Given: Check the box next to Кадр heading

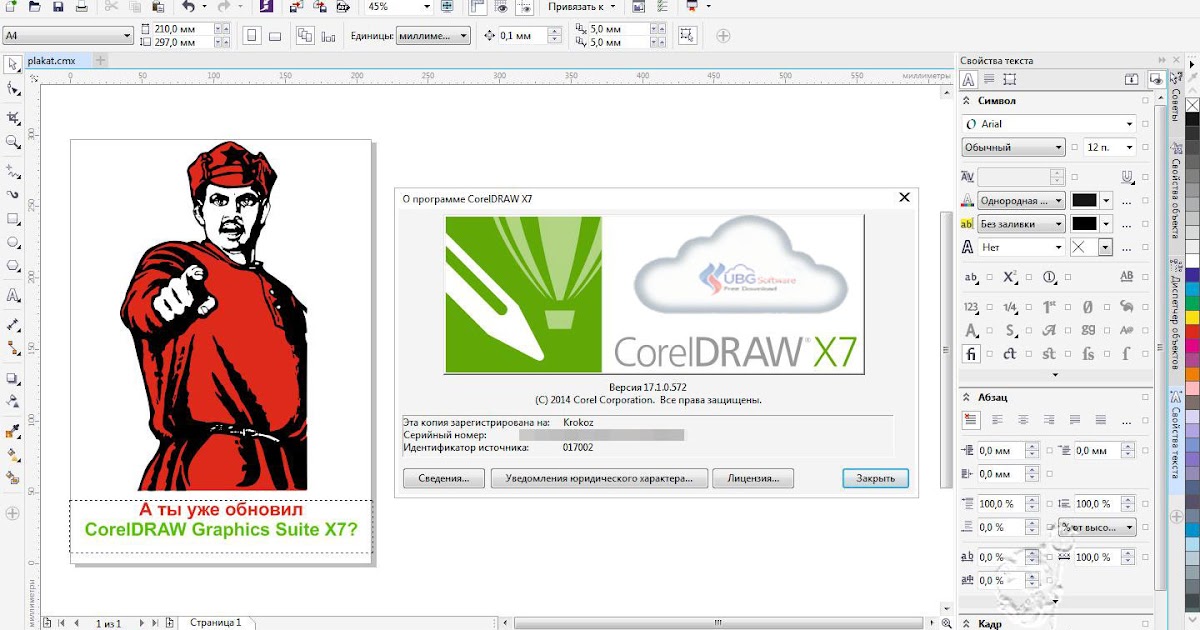Looking at the screenshot, I should pos(1145,623).
